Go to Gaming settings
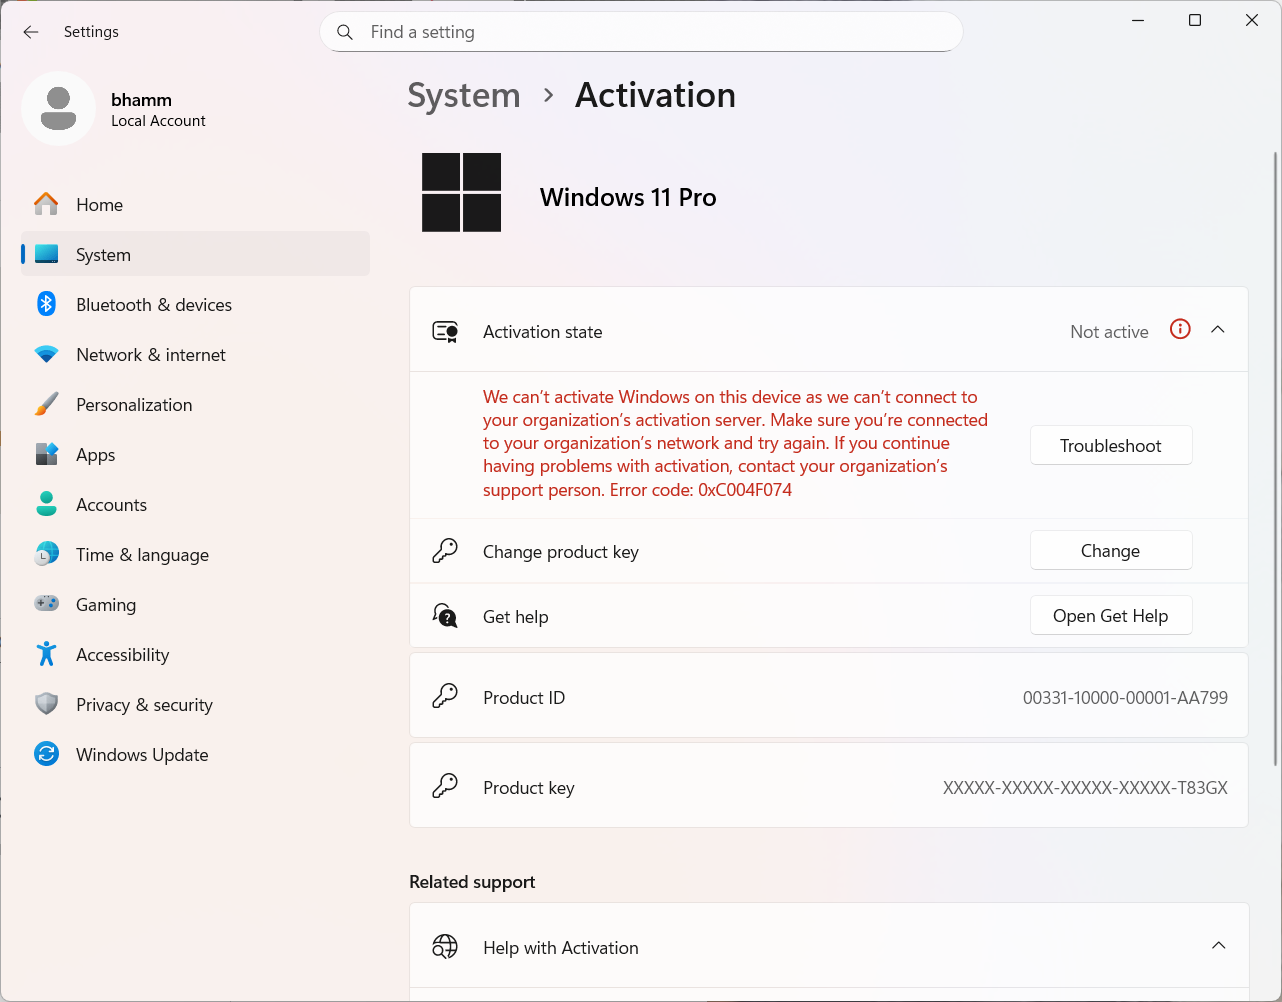 pos(195,604)
